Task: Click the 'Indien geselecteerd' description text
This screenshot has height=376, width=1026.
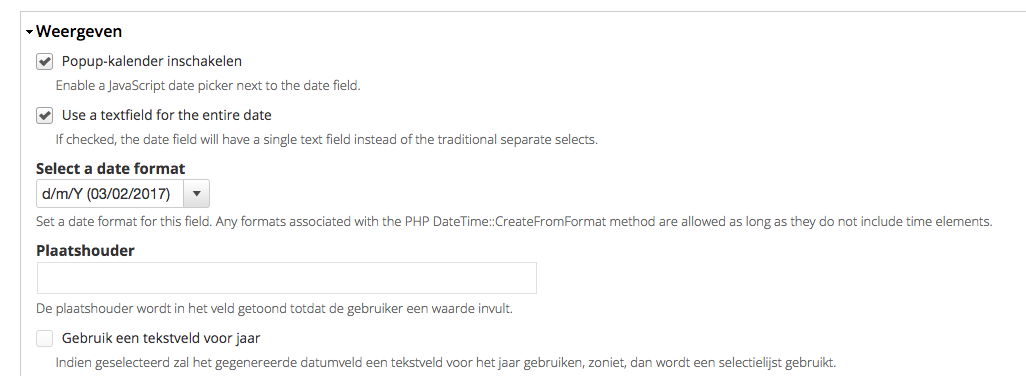Action: 446,362
